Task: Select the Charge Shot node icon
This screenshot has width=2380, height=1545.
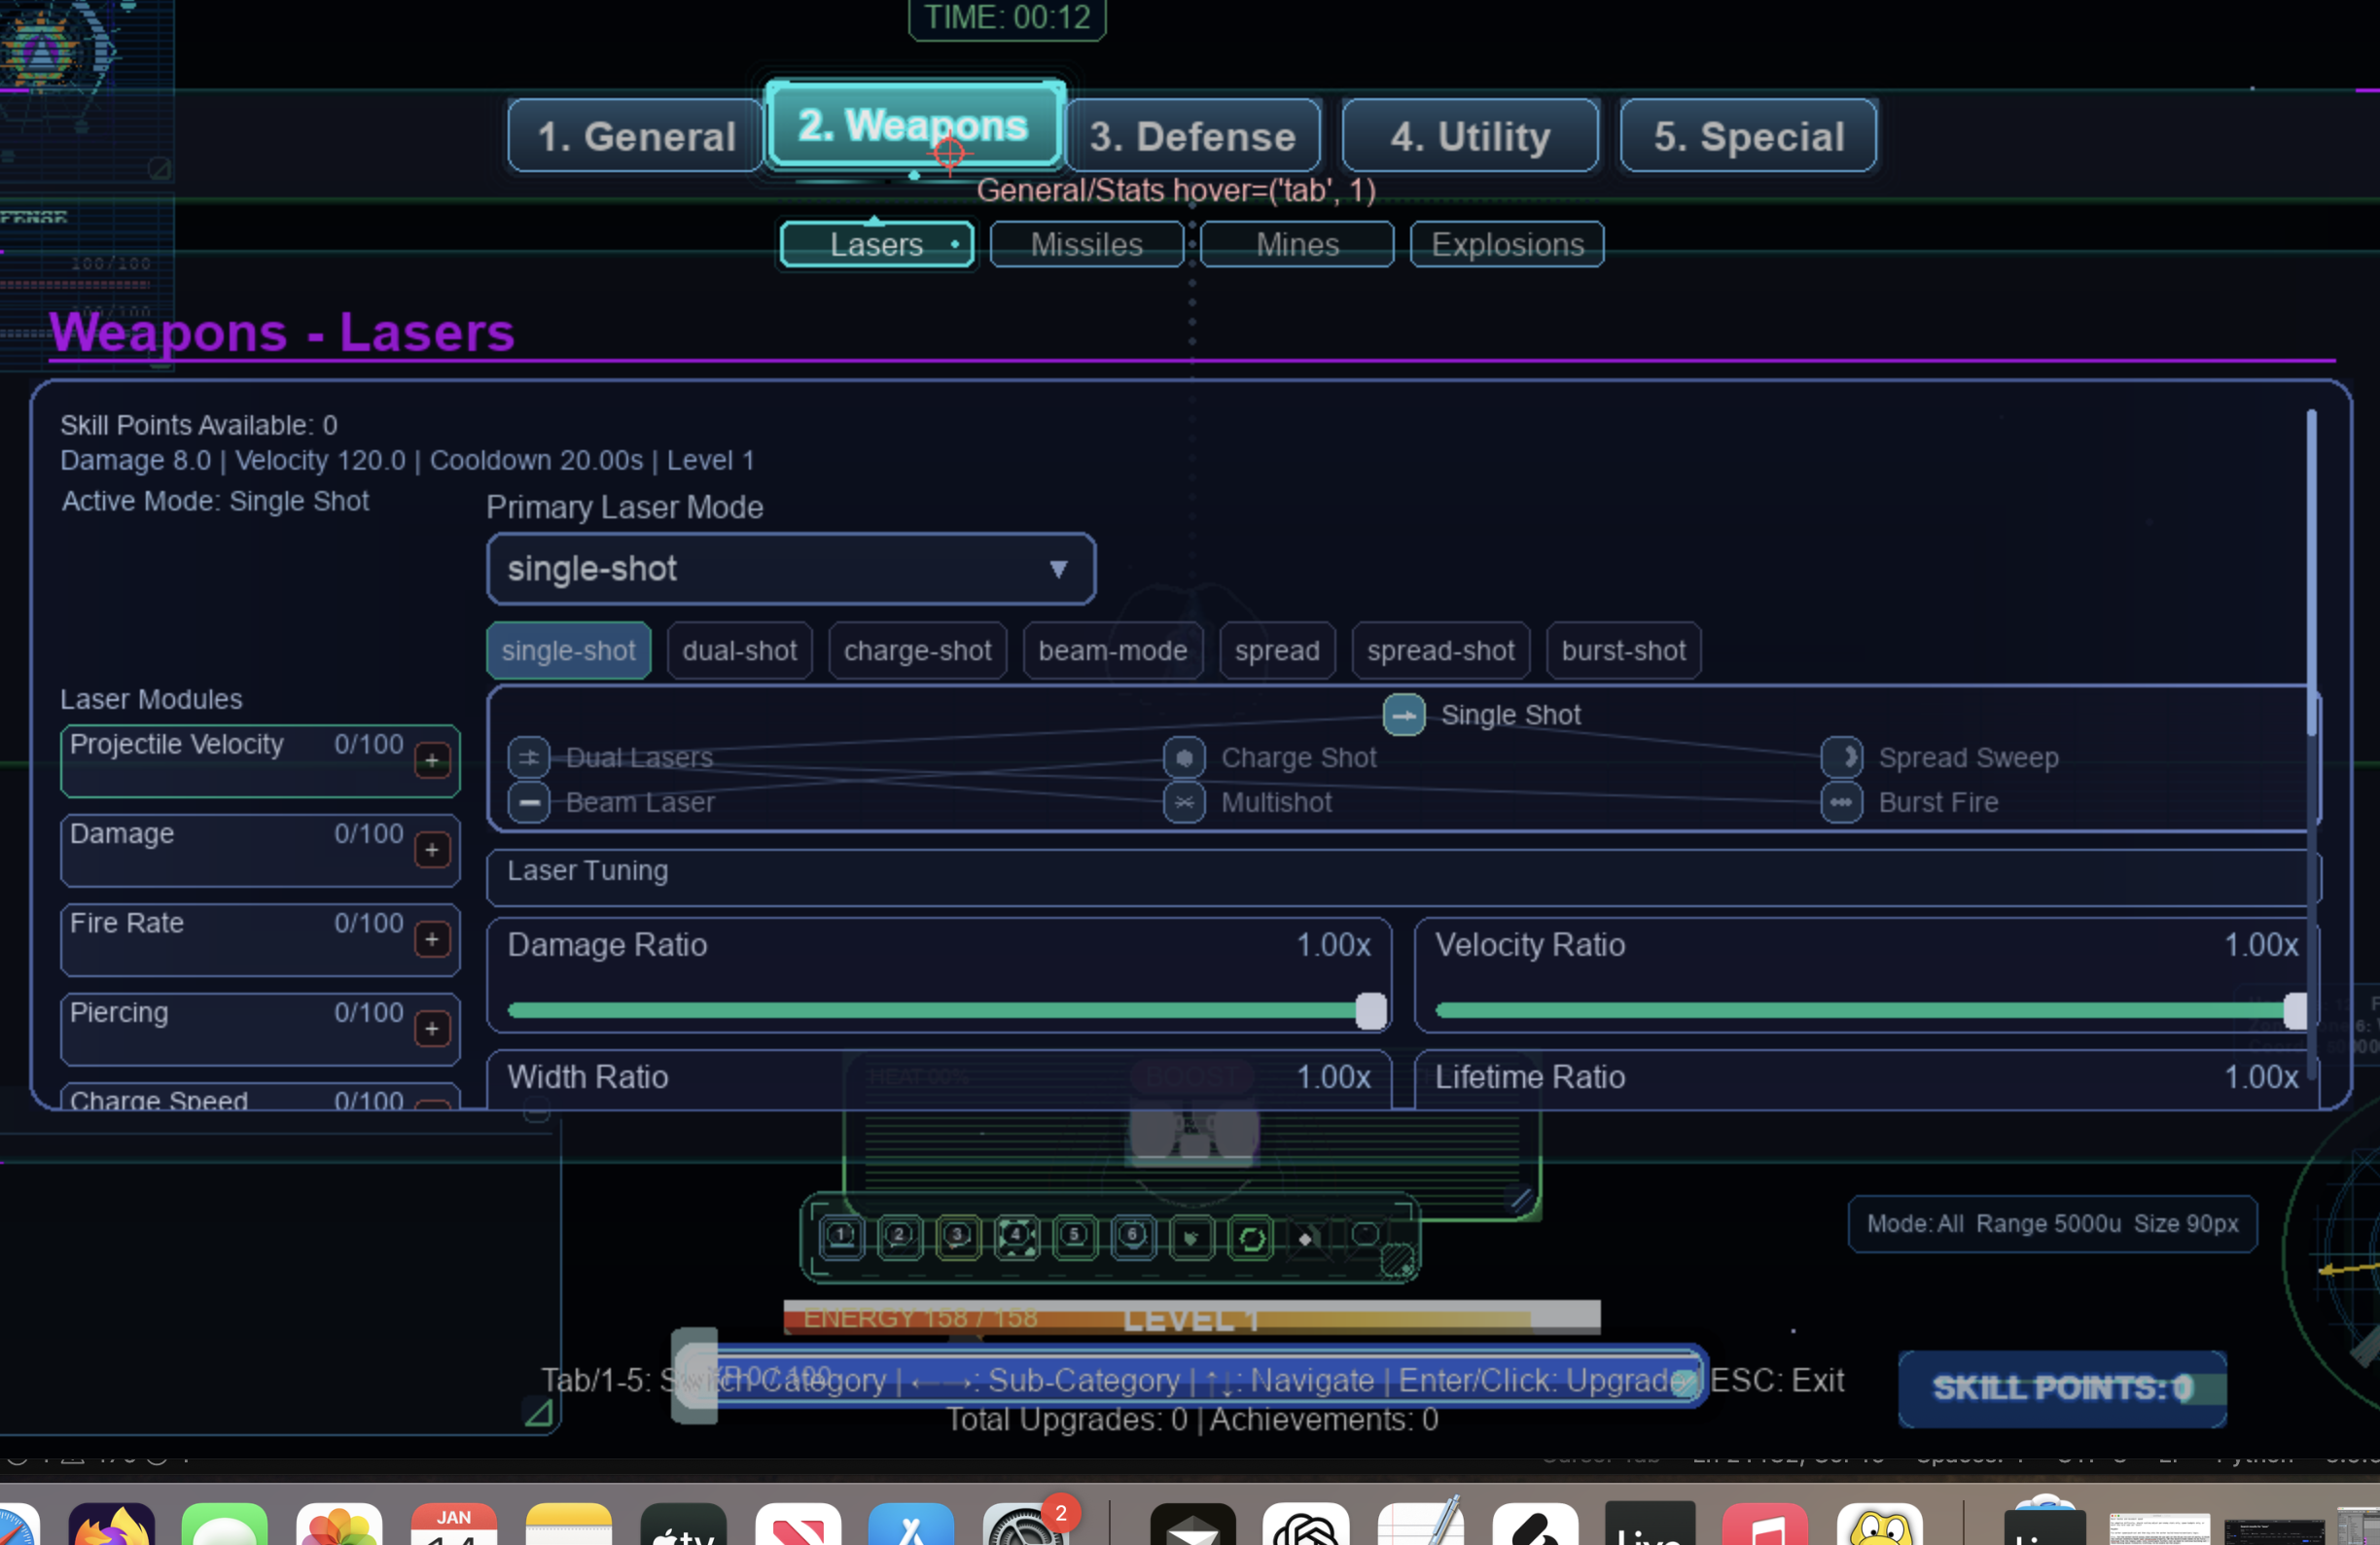Action: (x=1184, y=757)
